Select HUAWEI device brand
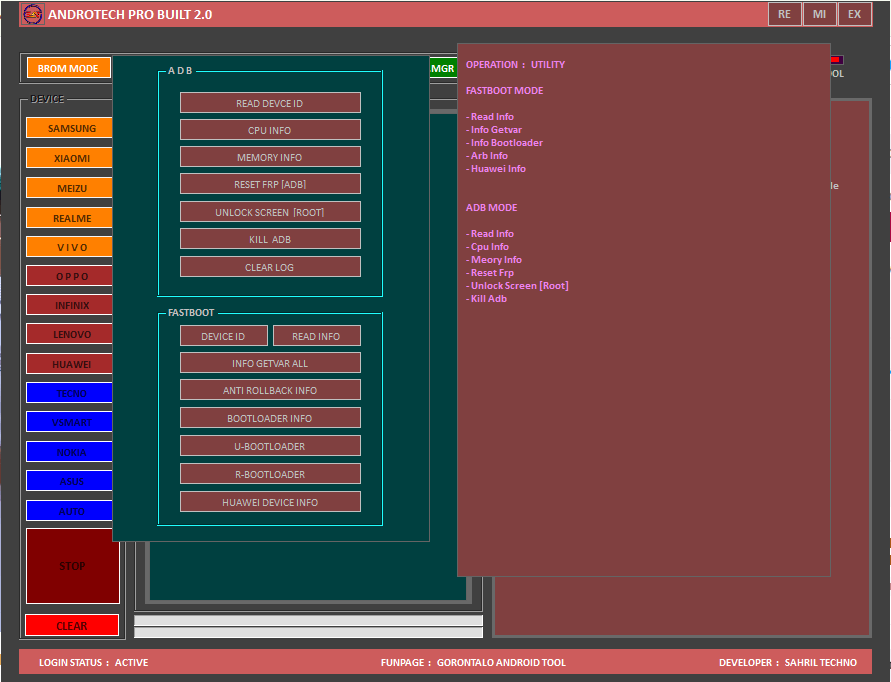891x682 pixels. [71, 363]
